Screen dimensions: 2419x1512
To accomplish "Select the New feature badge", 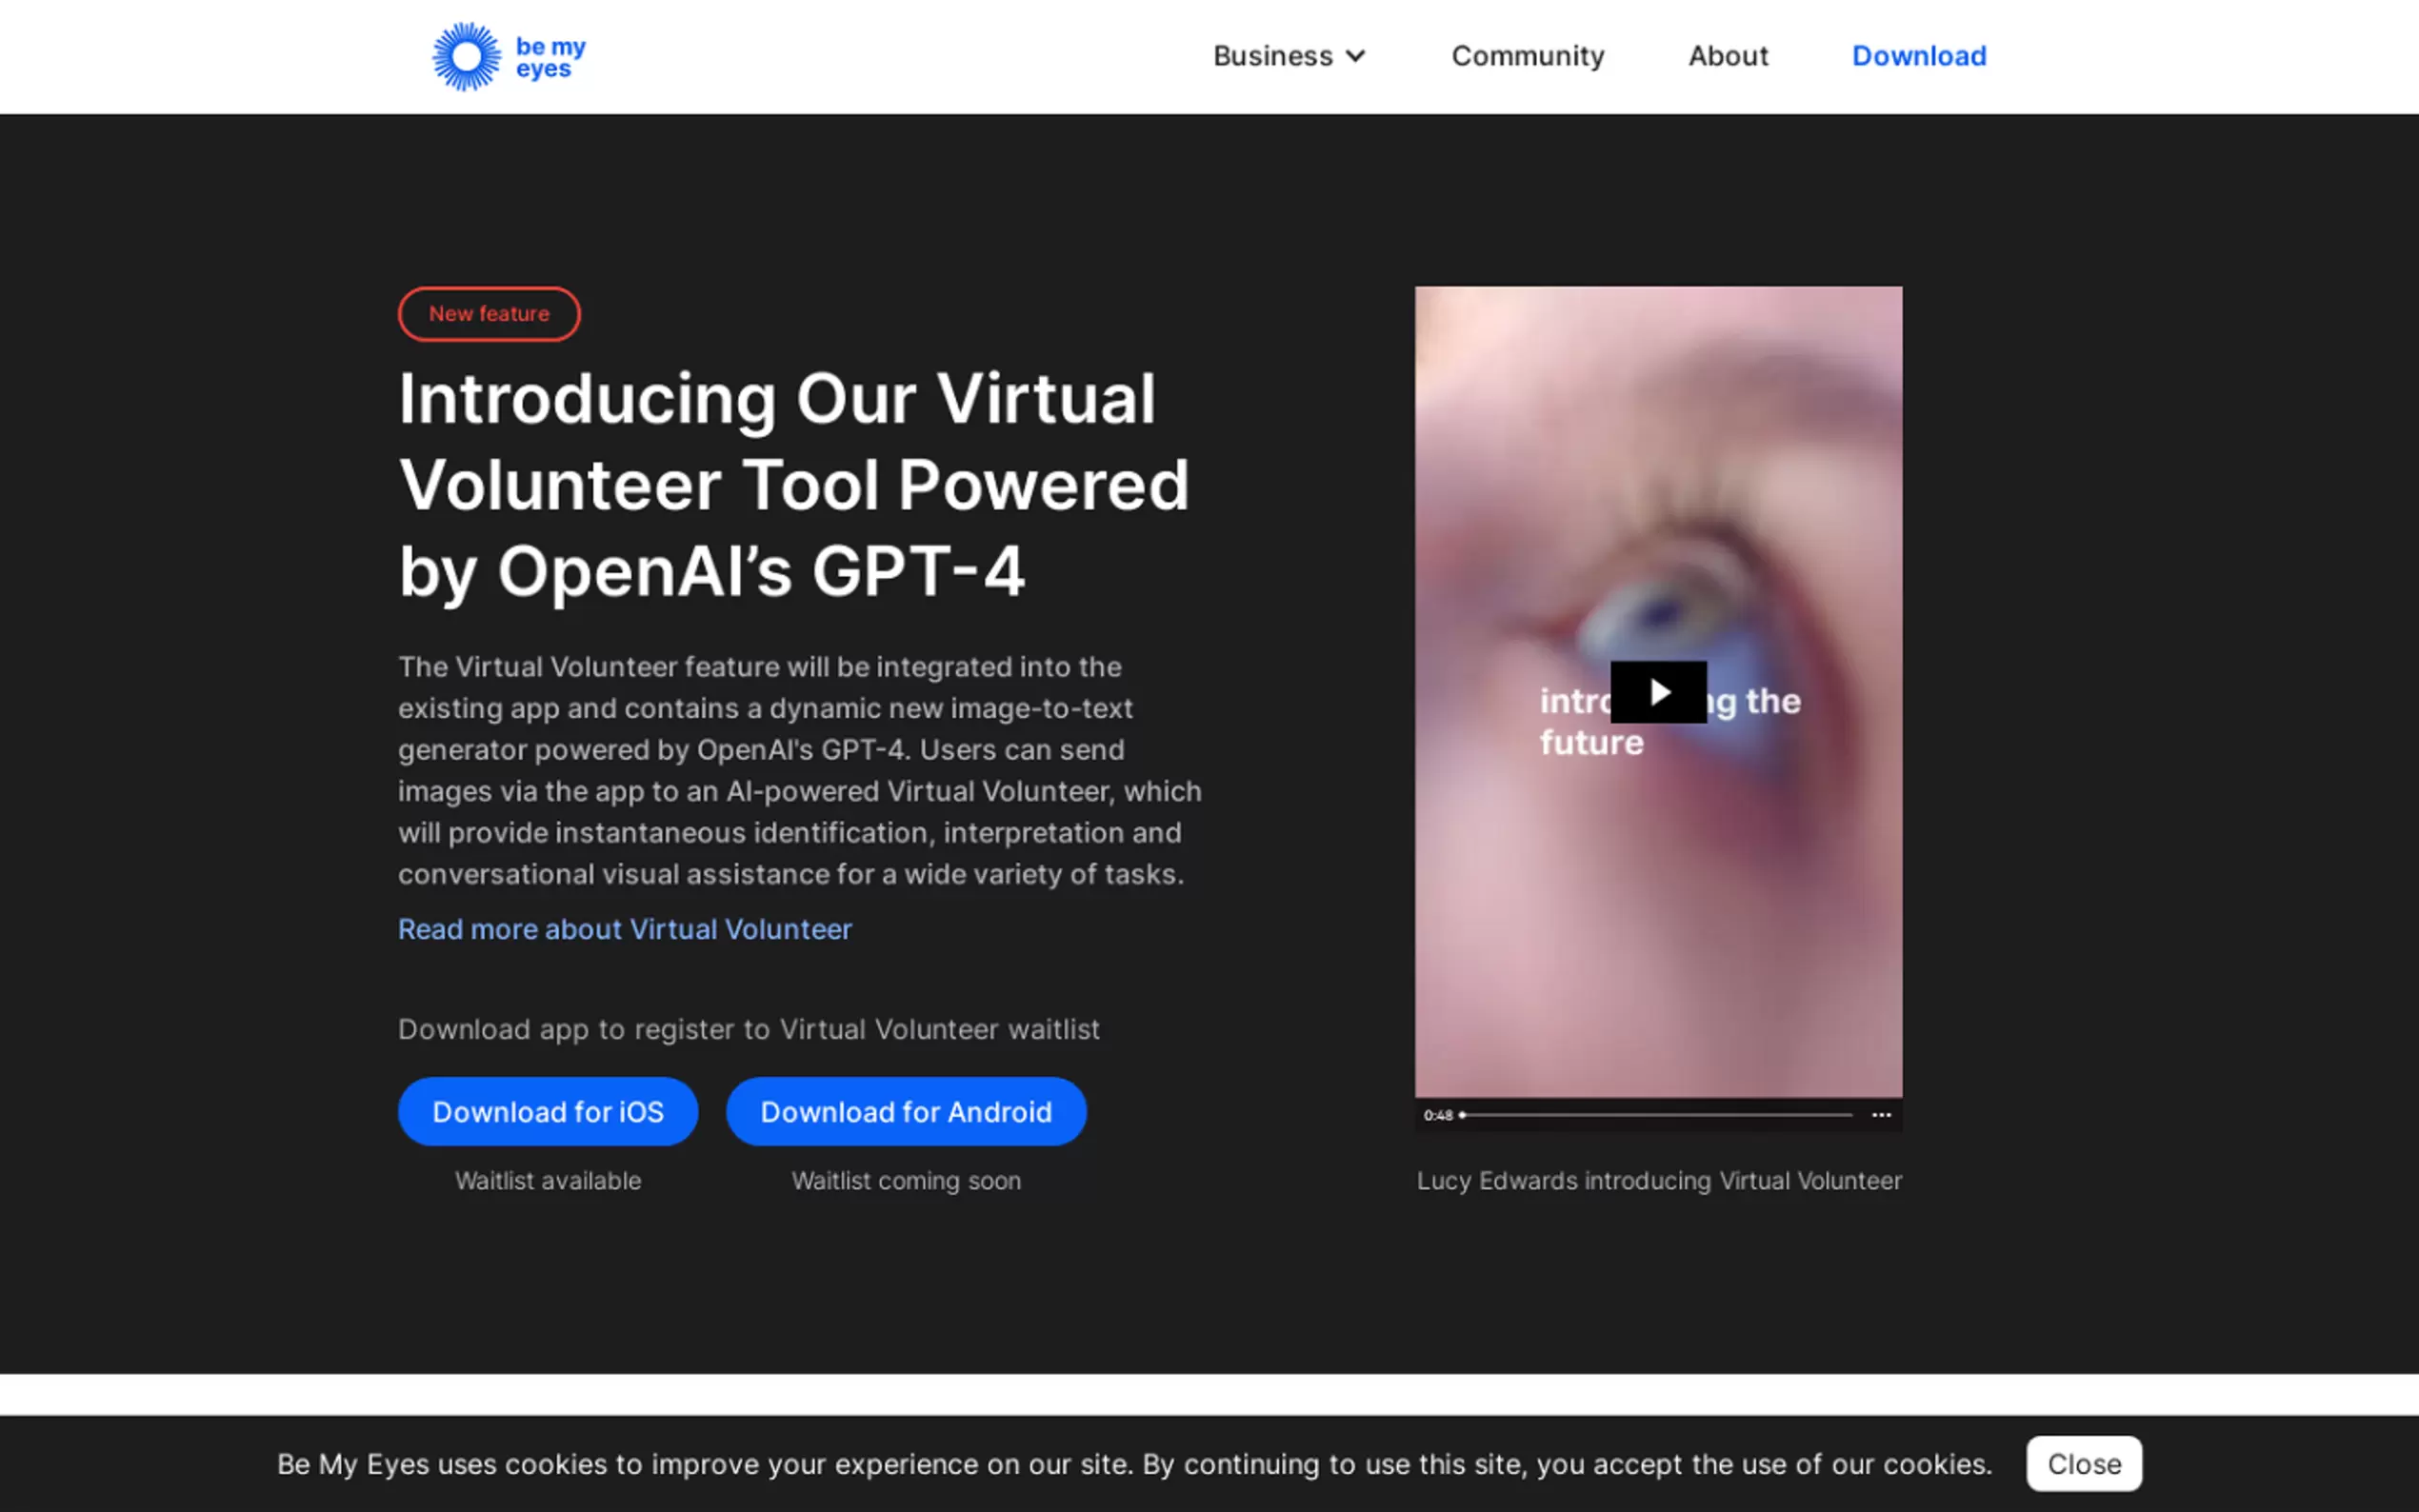I will [489, 313].
